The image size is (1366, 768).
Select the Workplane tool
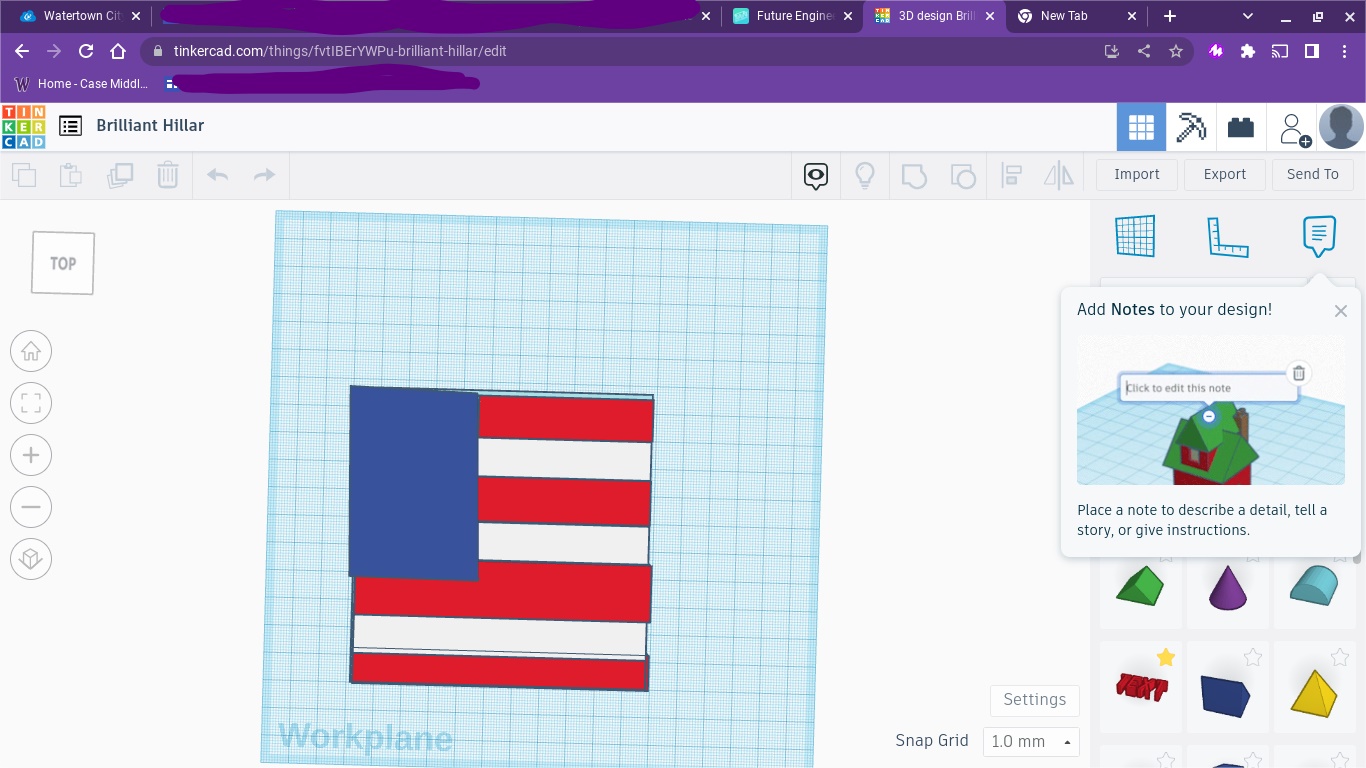1135,237
